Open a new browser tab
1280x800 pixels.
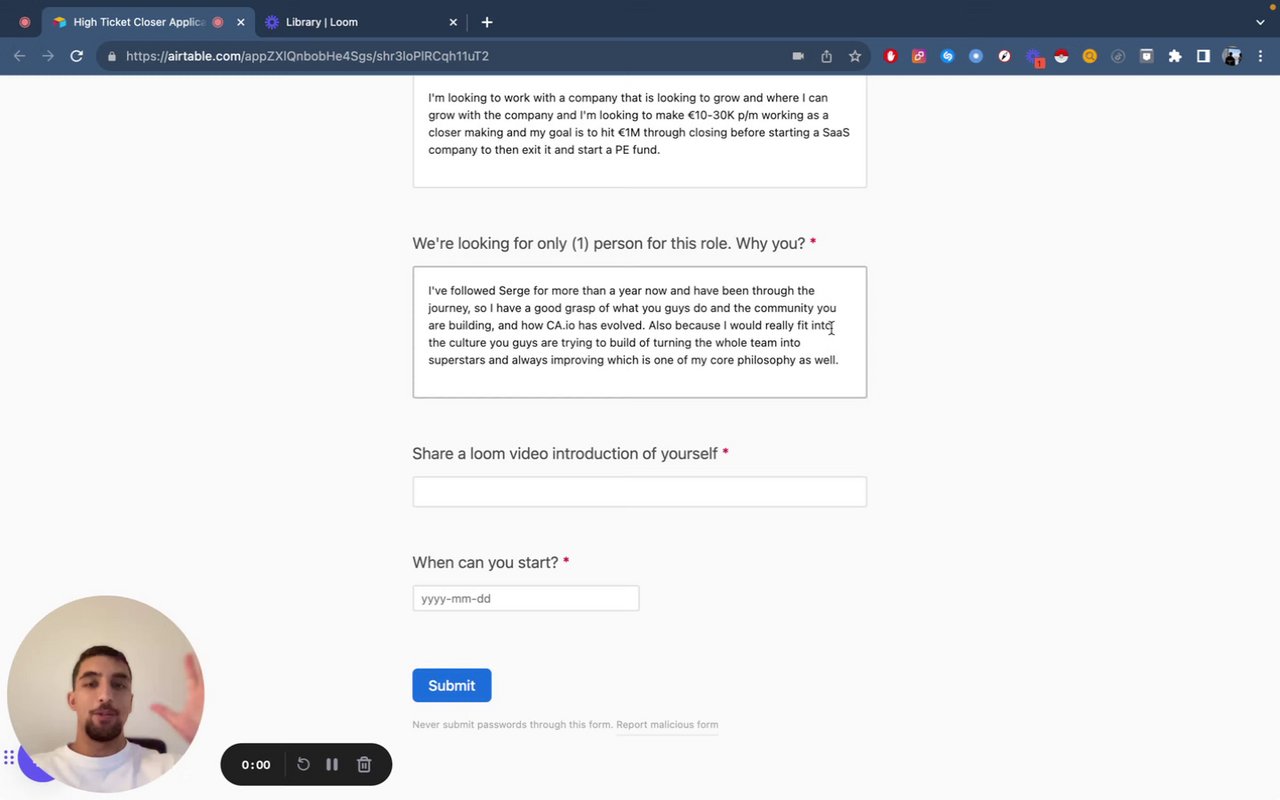coord(487,22)
